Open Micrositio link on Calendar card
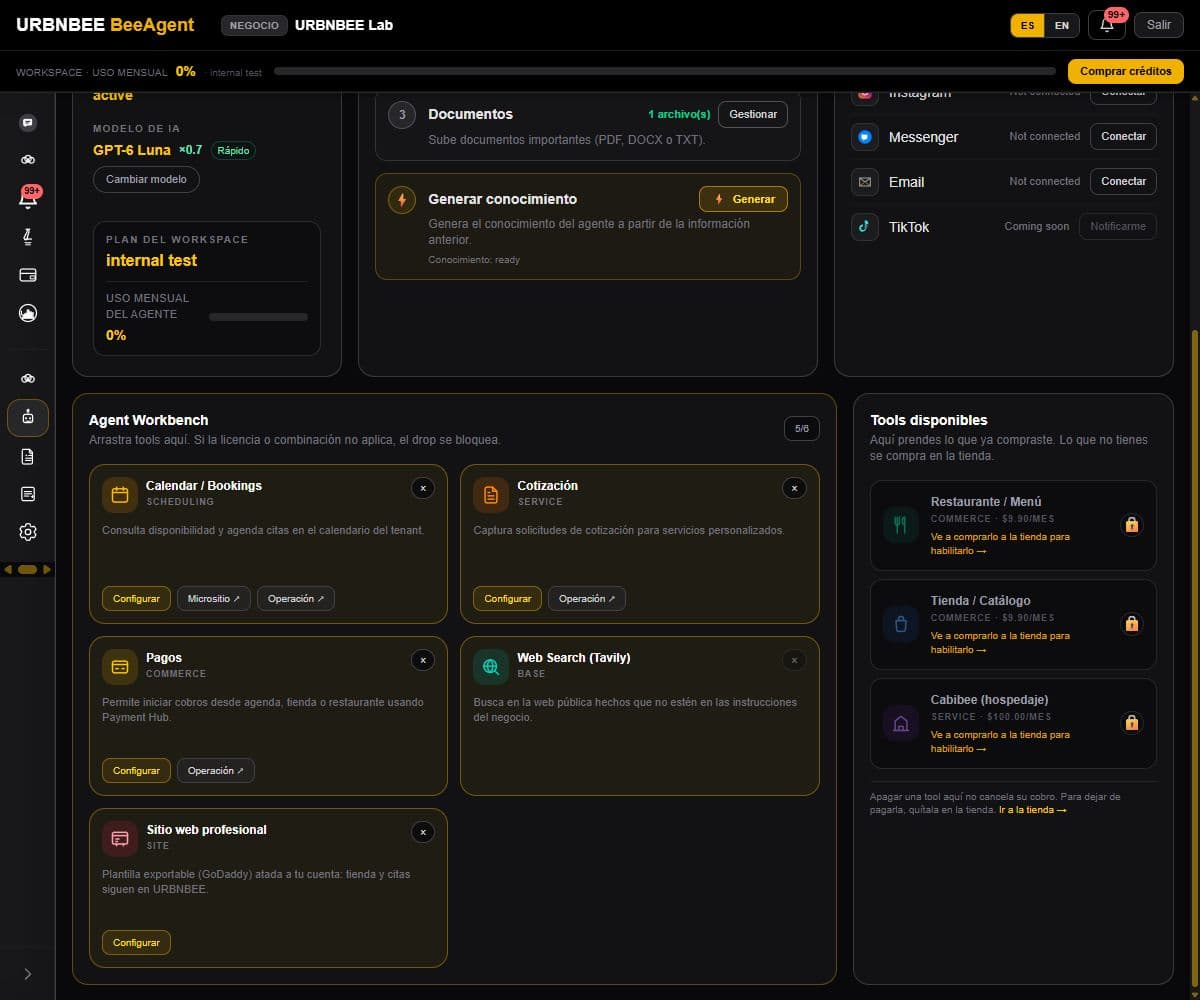The image size is (1200, 1000). (214, 598)
